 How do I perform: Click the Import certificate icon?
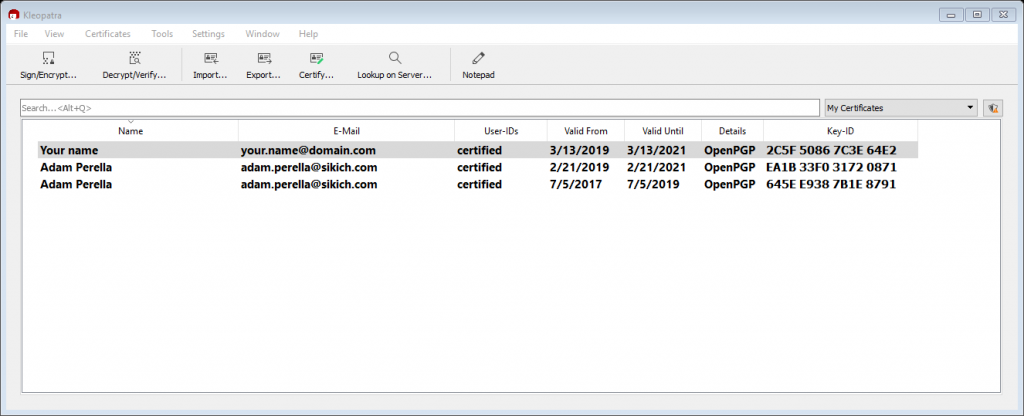pos(210,59)
